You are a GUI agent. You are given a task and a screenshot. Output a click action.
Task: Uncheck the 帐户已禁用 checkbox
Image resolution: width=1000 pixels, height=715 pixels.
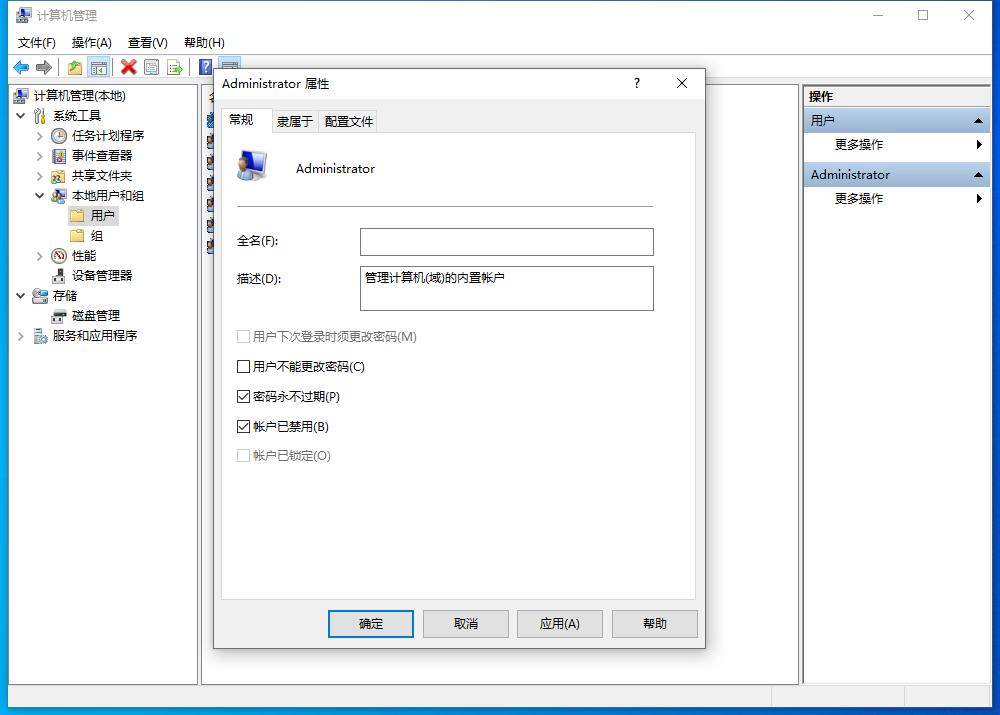tap(243, 426)
